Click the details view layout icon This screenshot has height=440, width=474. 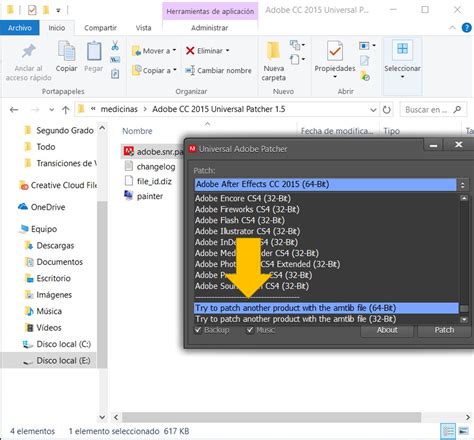448,431
